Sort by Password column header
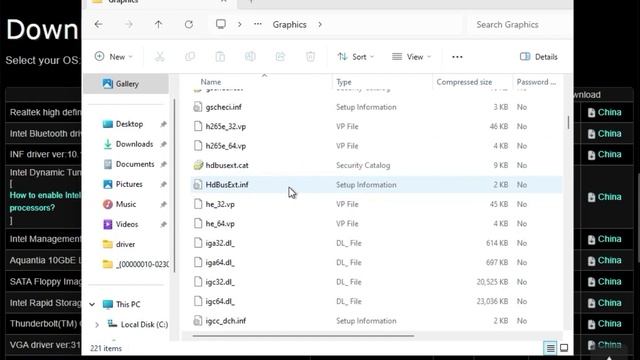Screen dimensions: 640x360 536,82
